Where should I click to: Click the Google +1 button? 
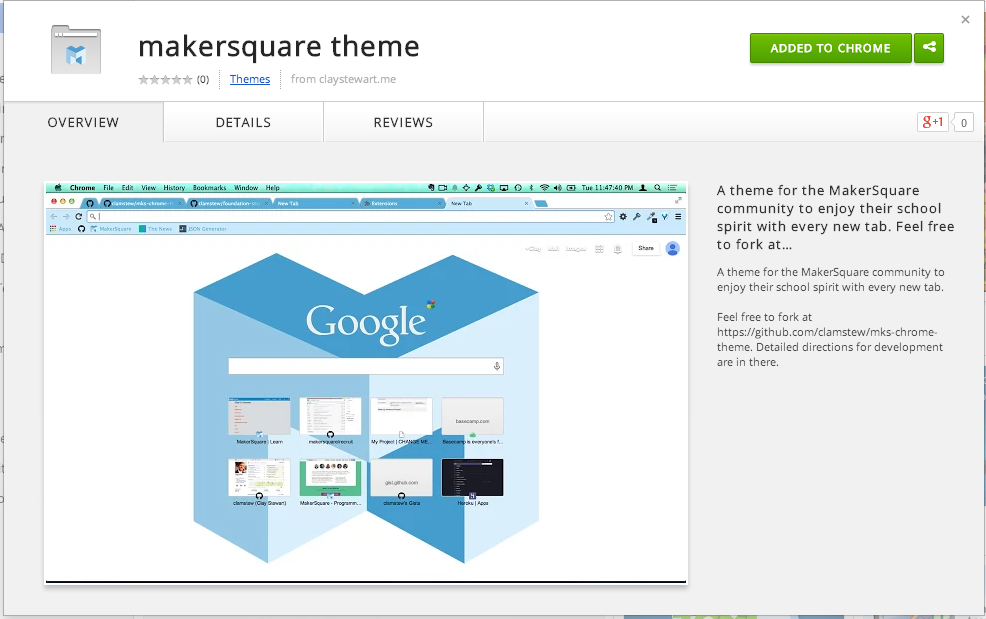[933, 122]
